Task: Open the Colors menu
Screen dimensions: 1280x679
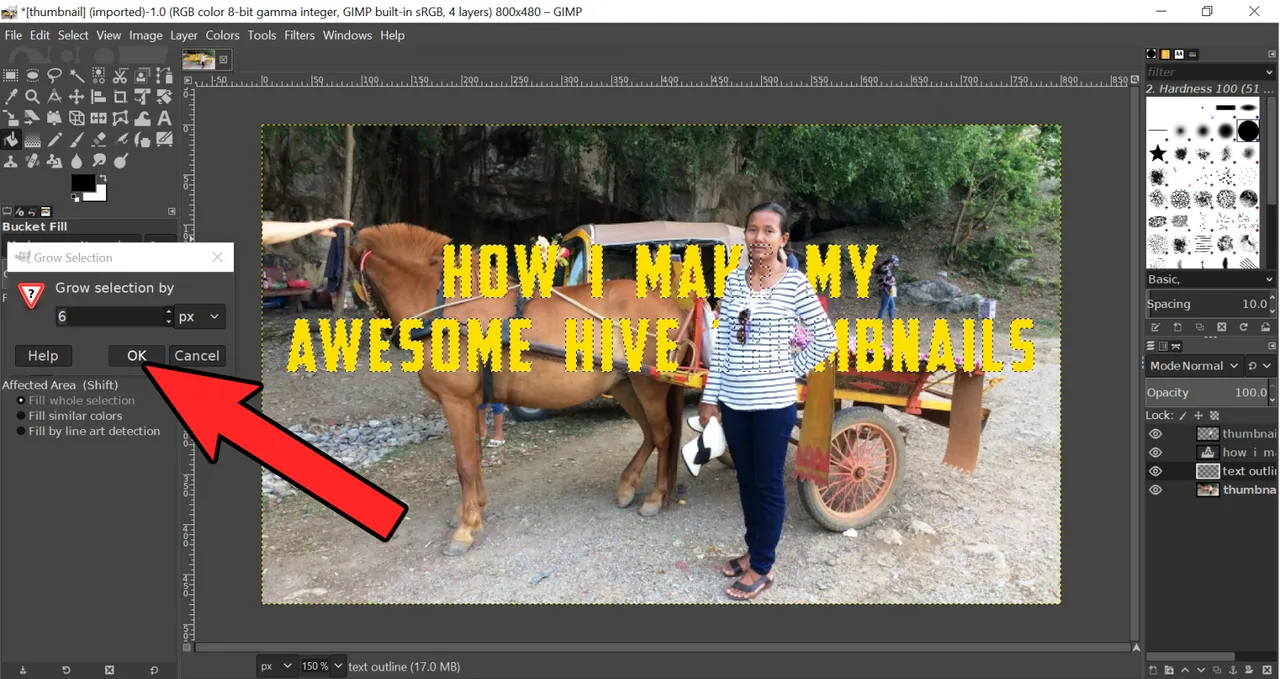Action: point(223,35)
